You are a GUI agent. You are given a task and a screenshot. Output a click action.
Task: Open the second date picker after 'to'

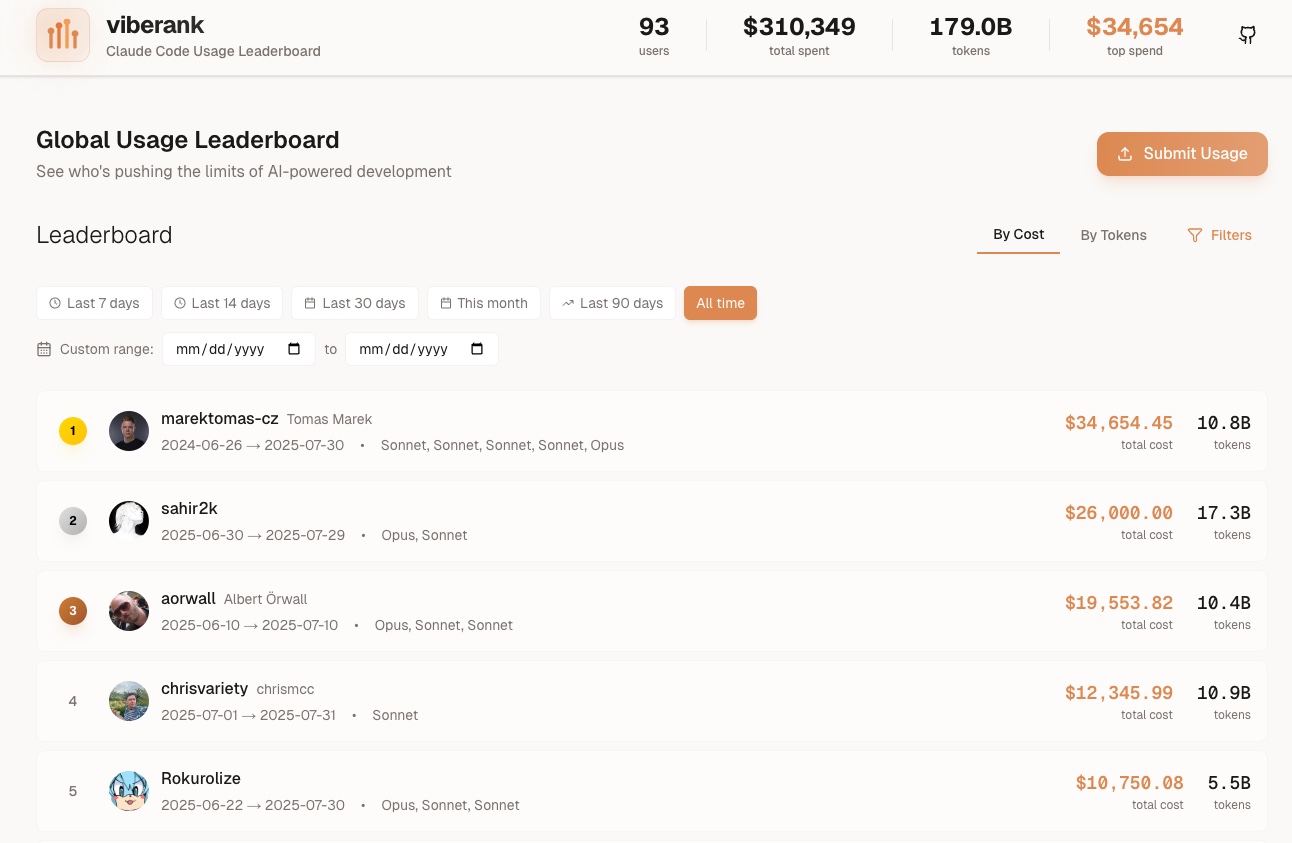tap(477, 348)
